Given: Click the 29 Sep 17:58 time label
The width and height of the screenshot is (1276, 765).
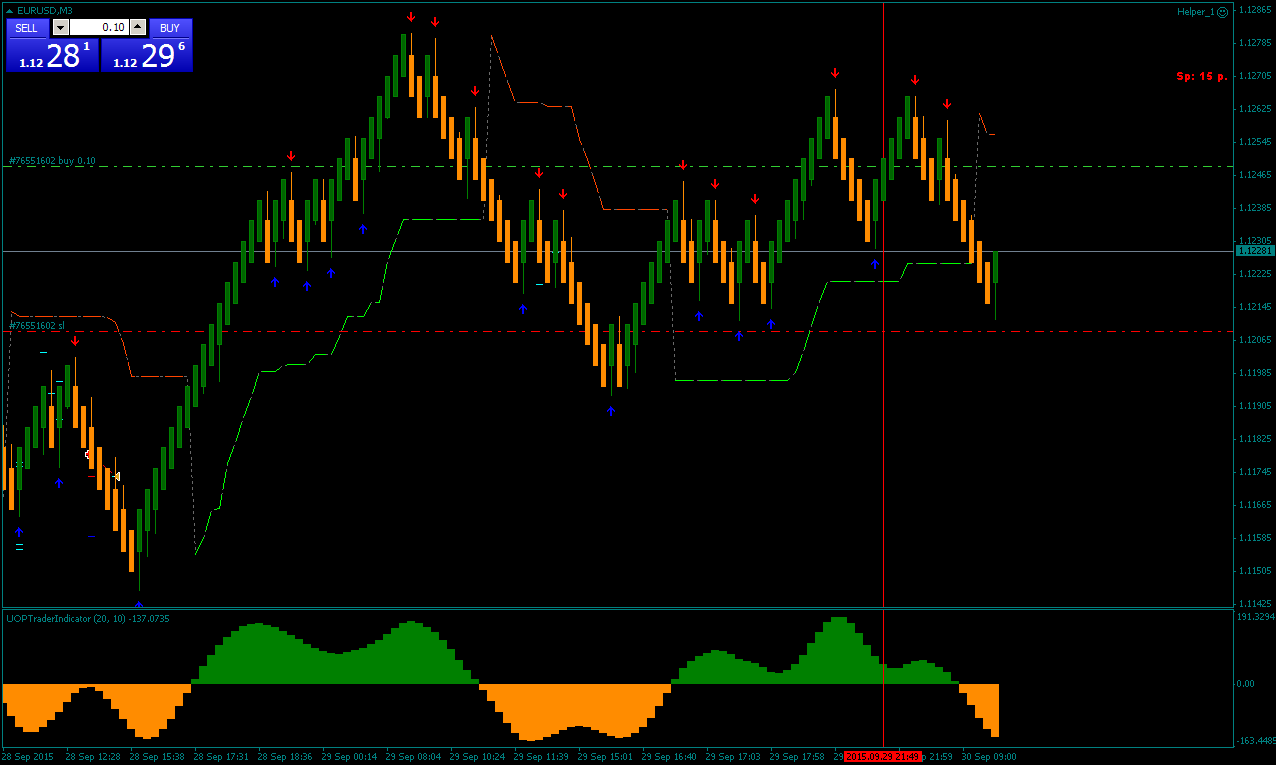Looking at the screenshot, I should coord(797,757).
